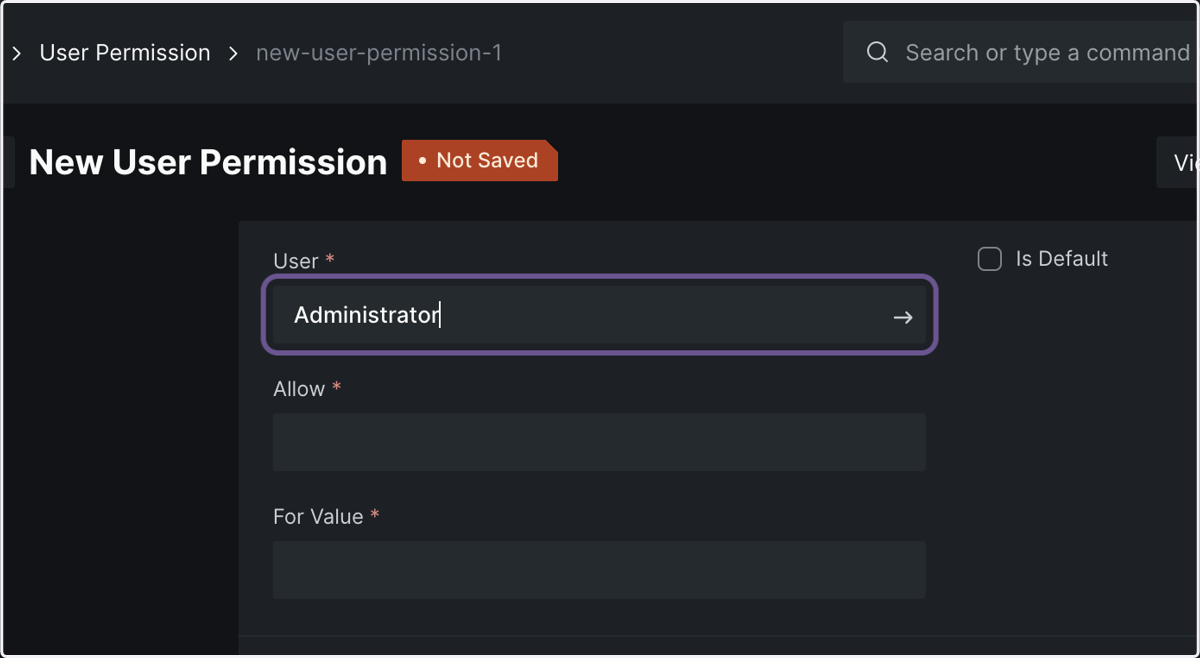
Task: Open the User Permission breadcrumb link
Action: 125,53
